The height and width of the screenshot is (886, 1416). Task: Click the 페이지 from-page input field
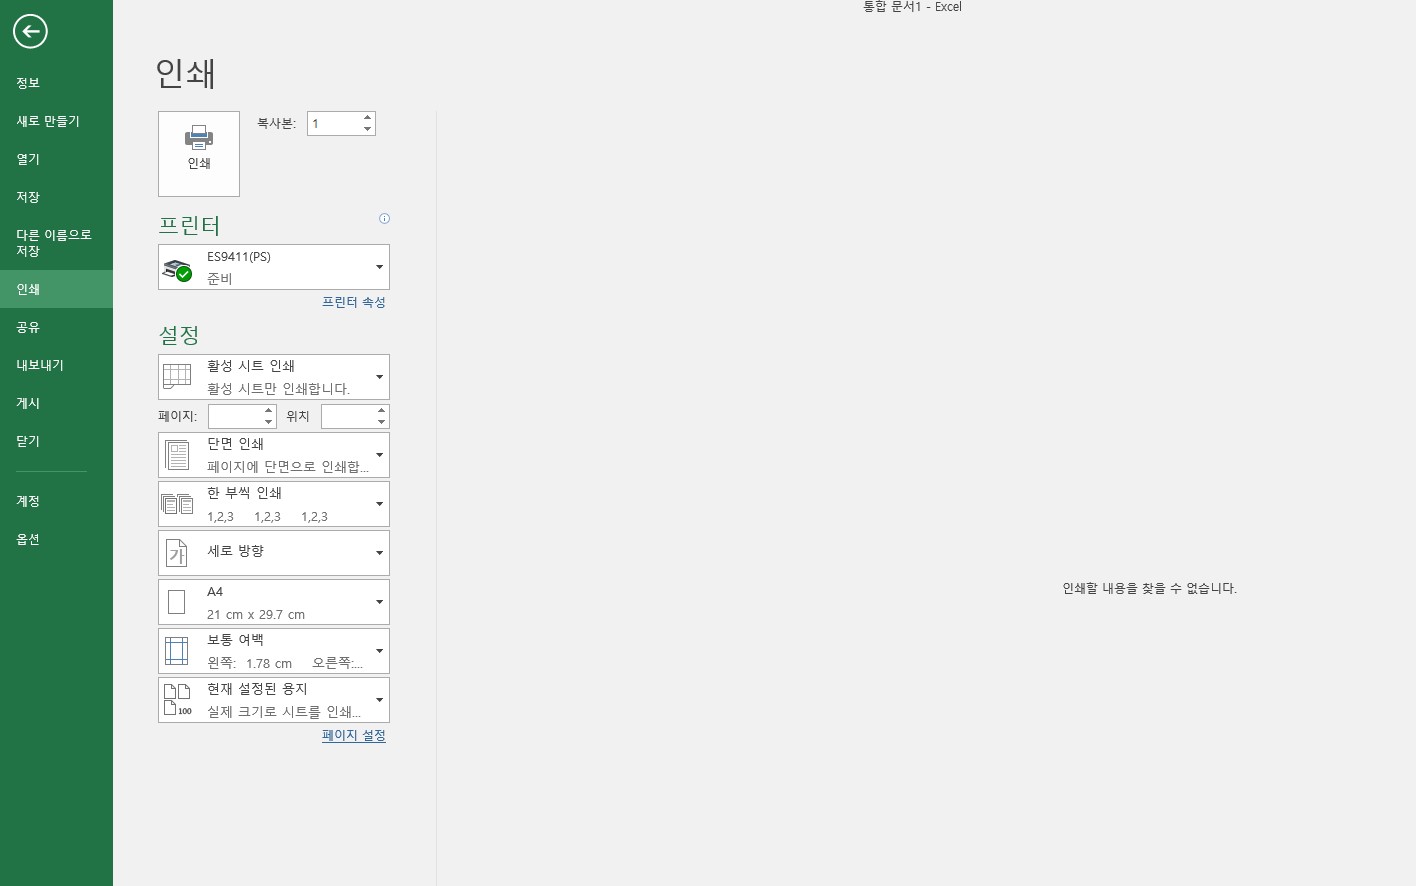pyautogui.click(x=235, y=416)
